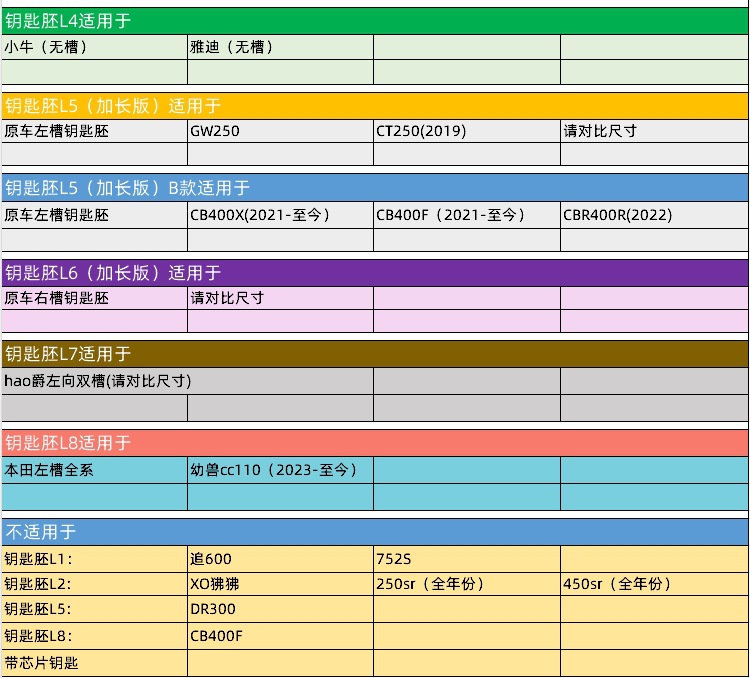Click the row label '钥匙胚L5:'

[94, 609]
